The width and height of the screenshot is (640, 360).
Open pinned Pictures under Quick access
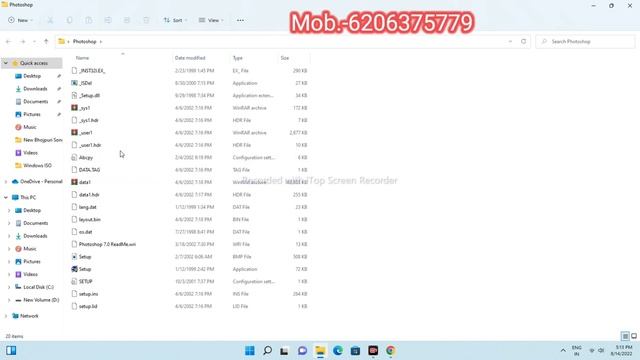pyautogui.click(x=32, y=114)
